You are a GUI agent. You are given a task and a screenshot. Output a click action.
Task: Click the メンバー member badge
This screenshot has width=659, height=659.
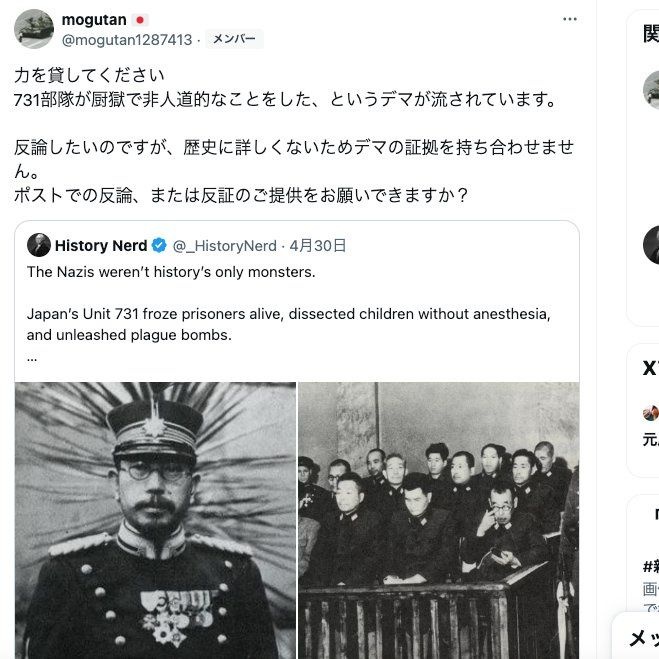234,39
